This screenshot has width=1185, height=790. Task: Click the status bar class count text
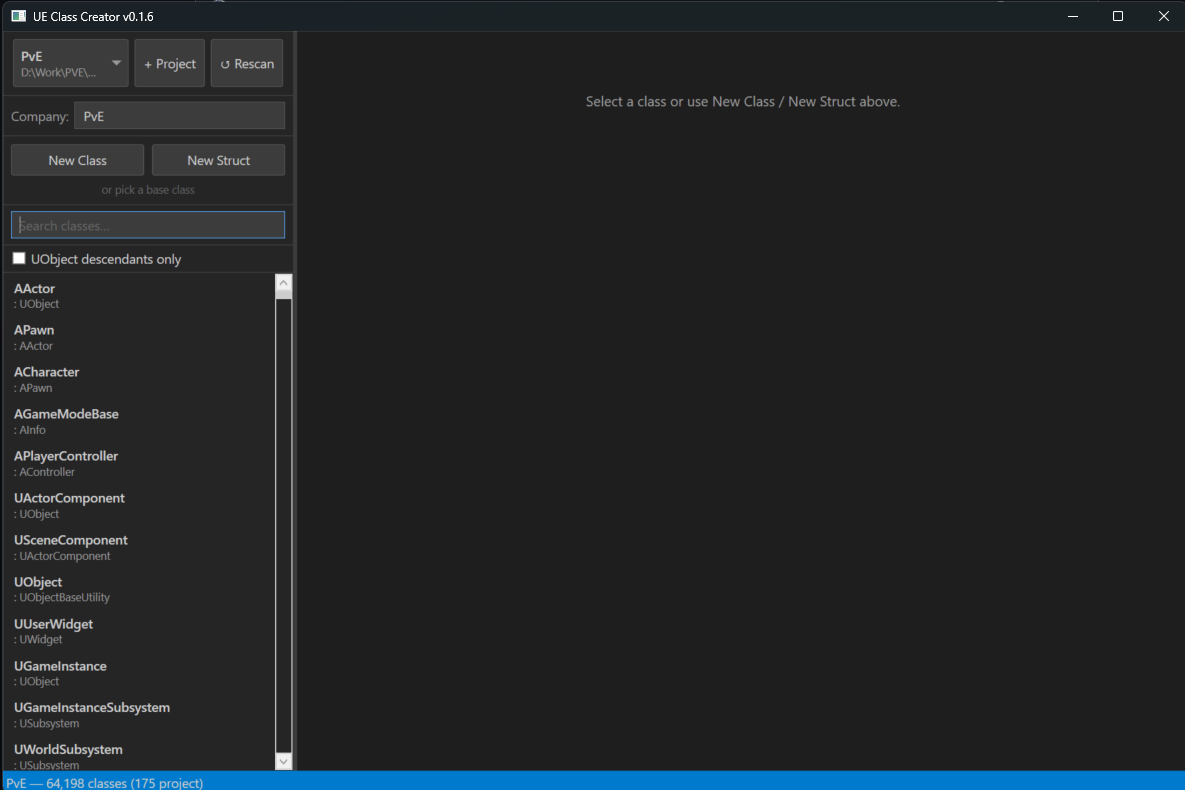[105, 783]
